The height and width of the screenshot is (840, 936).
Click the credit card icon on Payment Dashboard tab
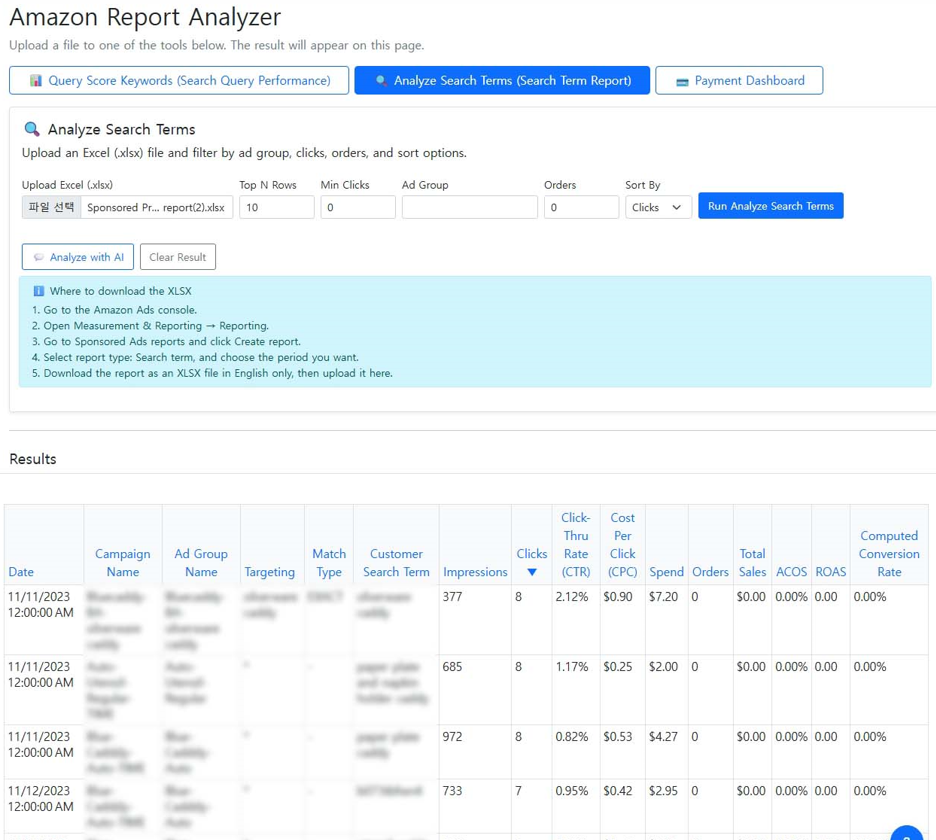point(682,79)
